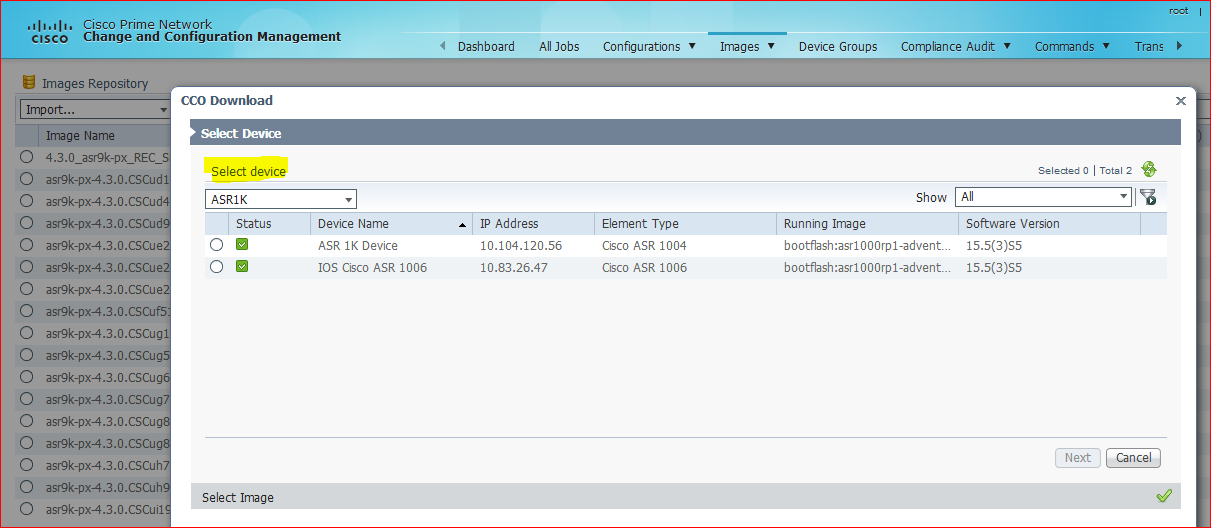Expand the Commands menu arrow
The width and height of the screenshot is (1211, 528).
(1105, 46)
